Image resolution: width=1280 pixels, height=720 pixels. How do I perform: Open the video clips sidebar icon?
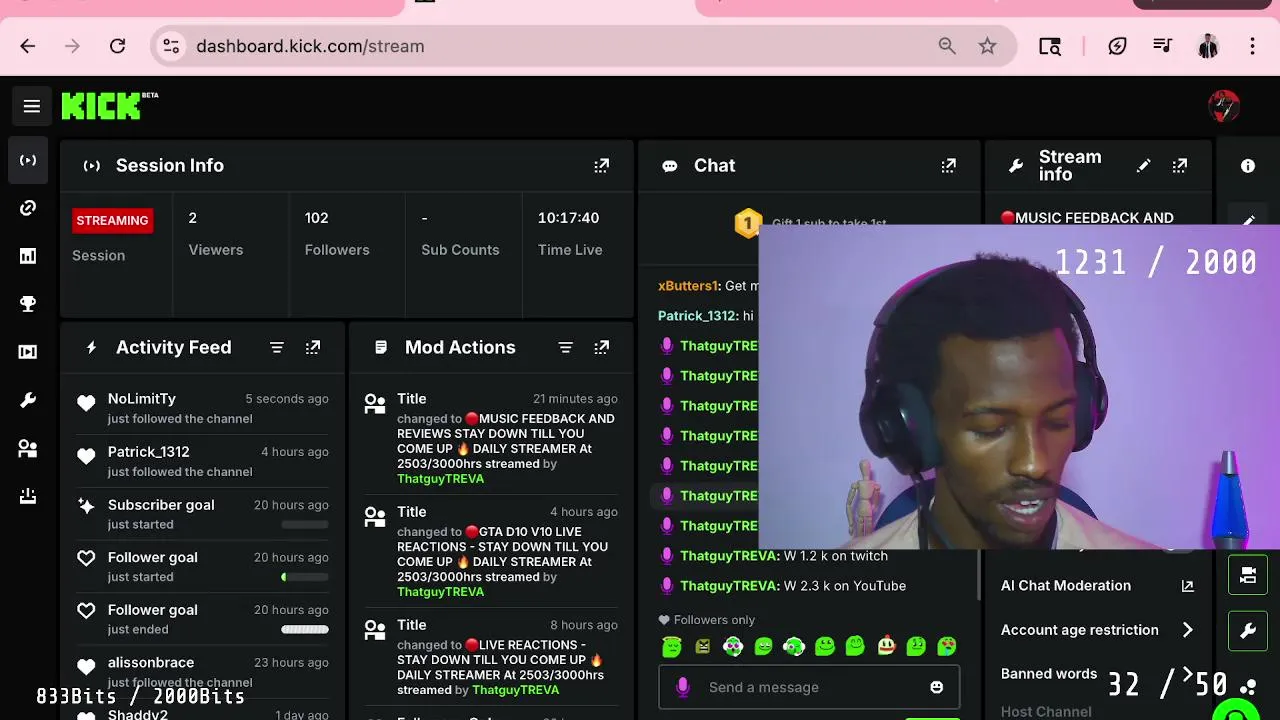point(28,352)
